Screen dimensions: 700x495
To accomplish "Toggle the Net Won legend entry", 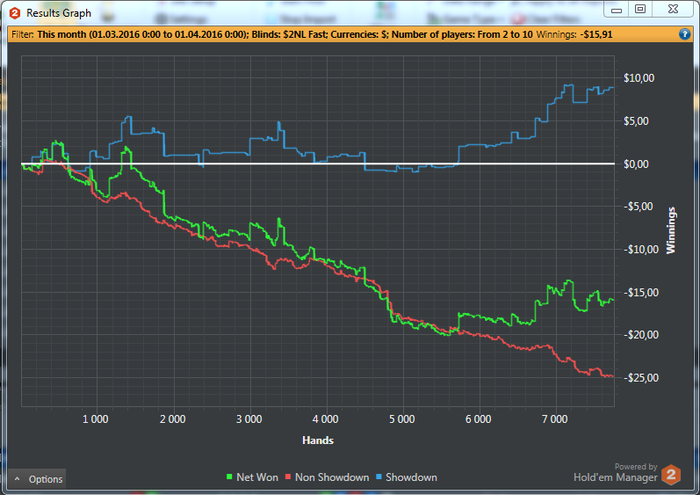I will pos(252,477).
